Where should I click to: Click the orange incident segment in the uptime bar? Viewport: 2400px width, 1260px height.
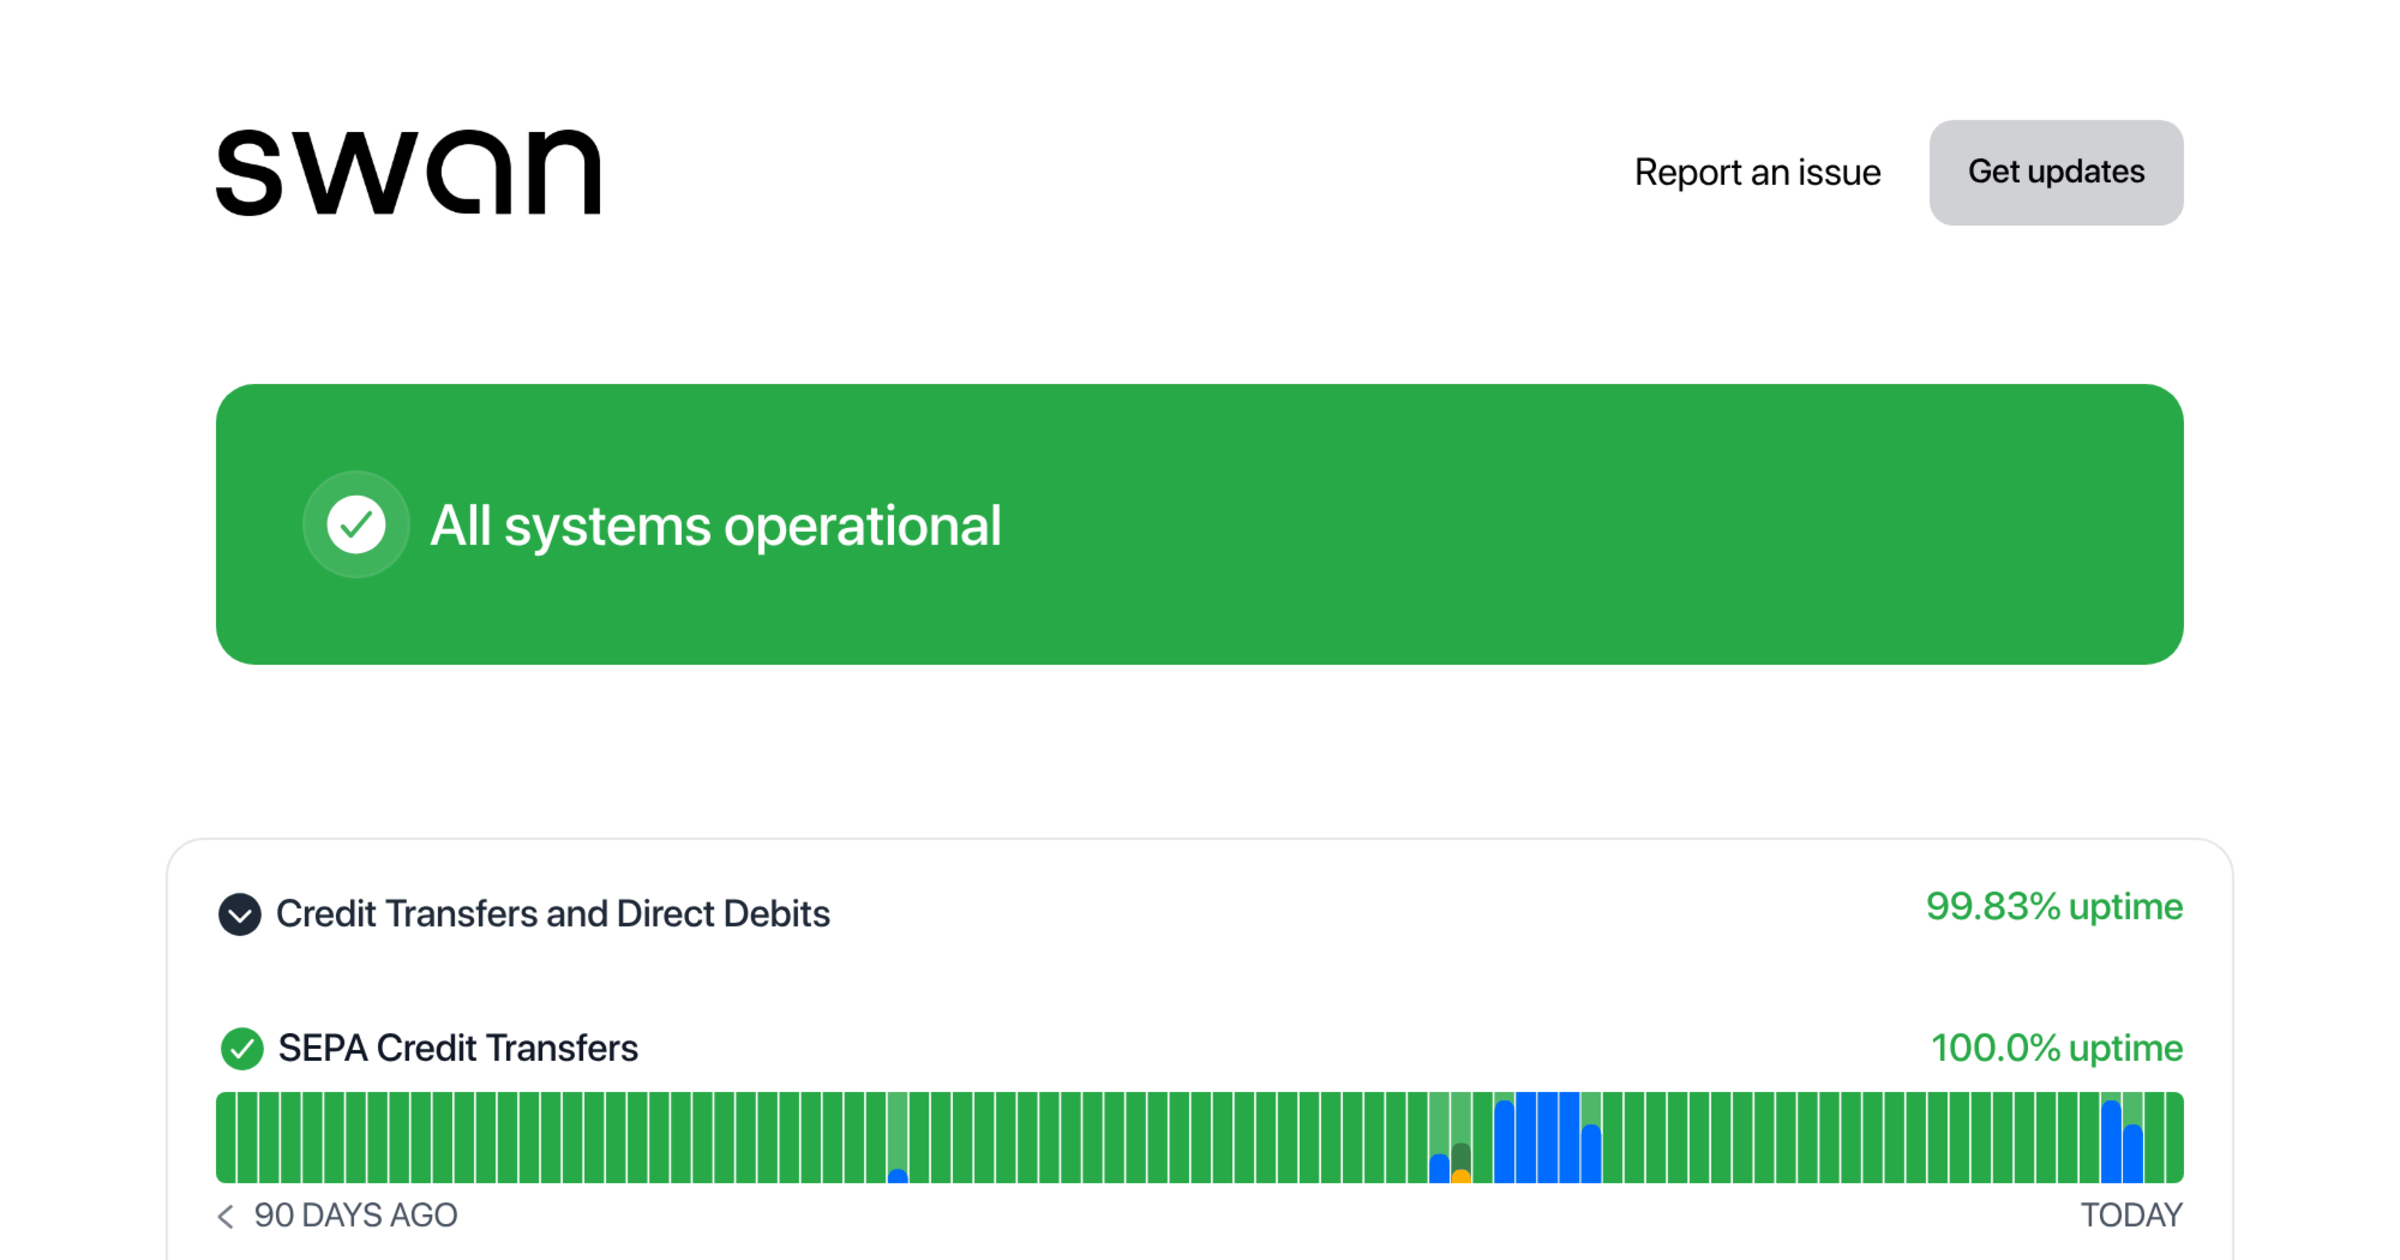pyautogui.click(x=1461, y=1177)
